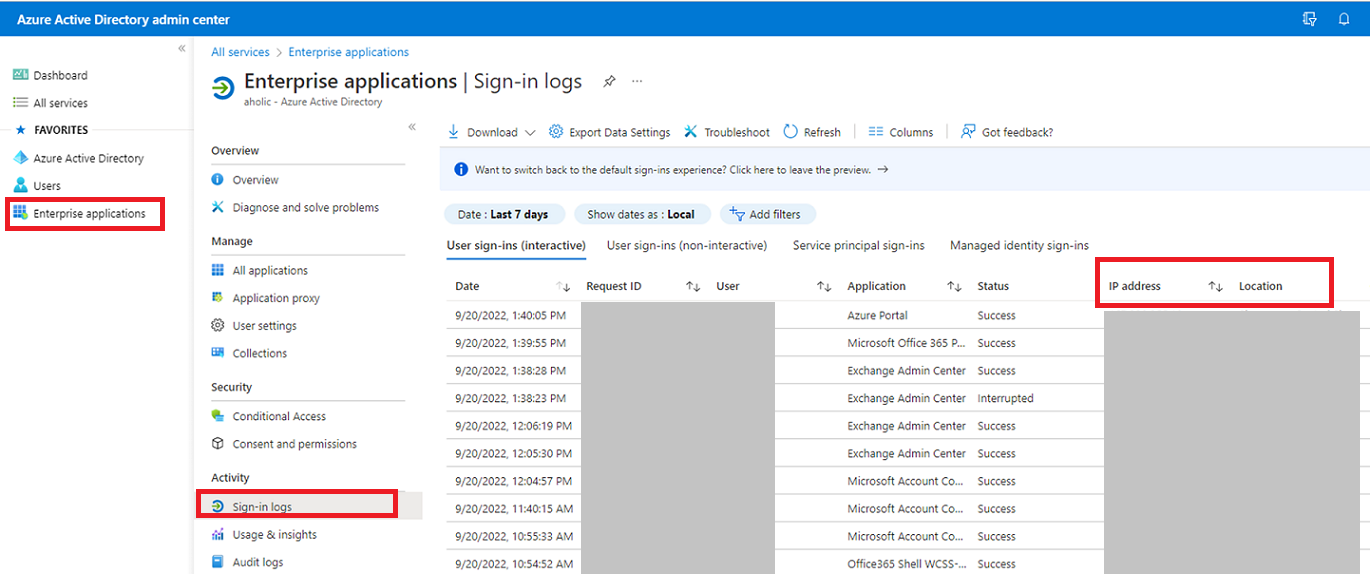Click the leave preview banner arrow
The image size is (1370, 574).
tap(883, 170)
